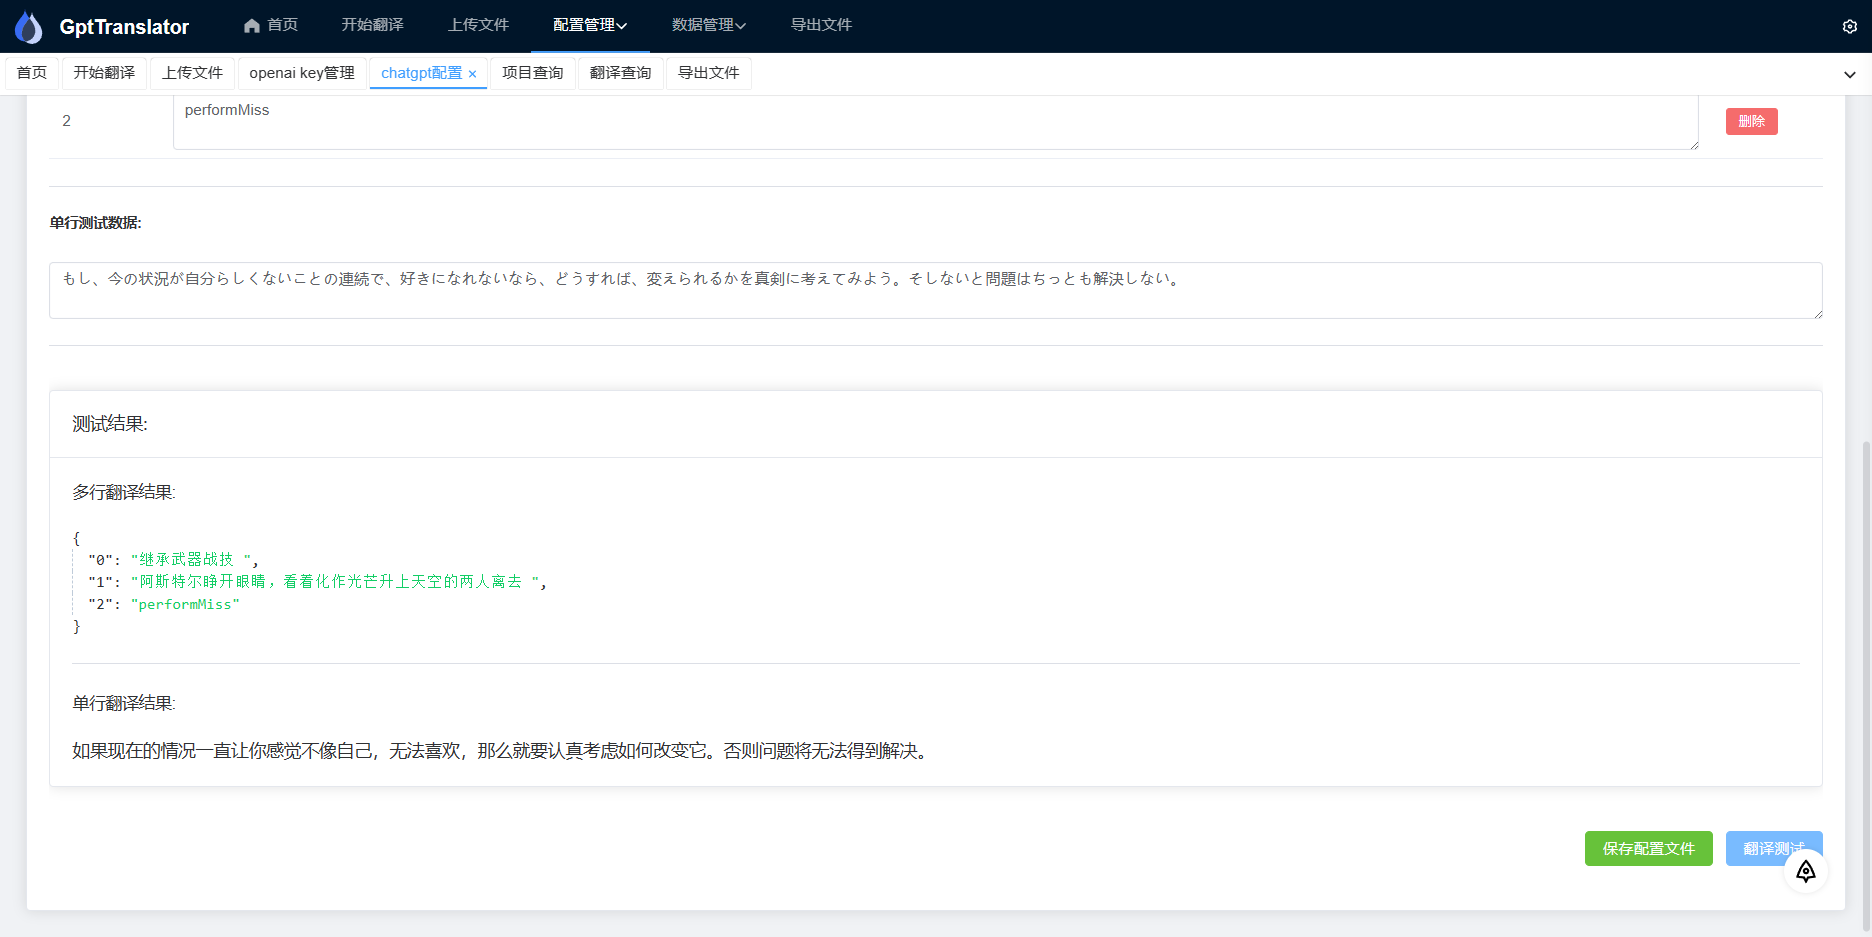Switch to the 首页 page tab
1872x937 pixels.
(x=32, y=73)
